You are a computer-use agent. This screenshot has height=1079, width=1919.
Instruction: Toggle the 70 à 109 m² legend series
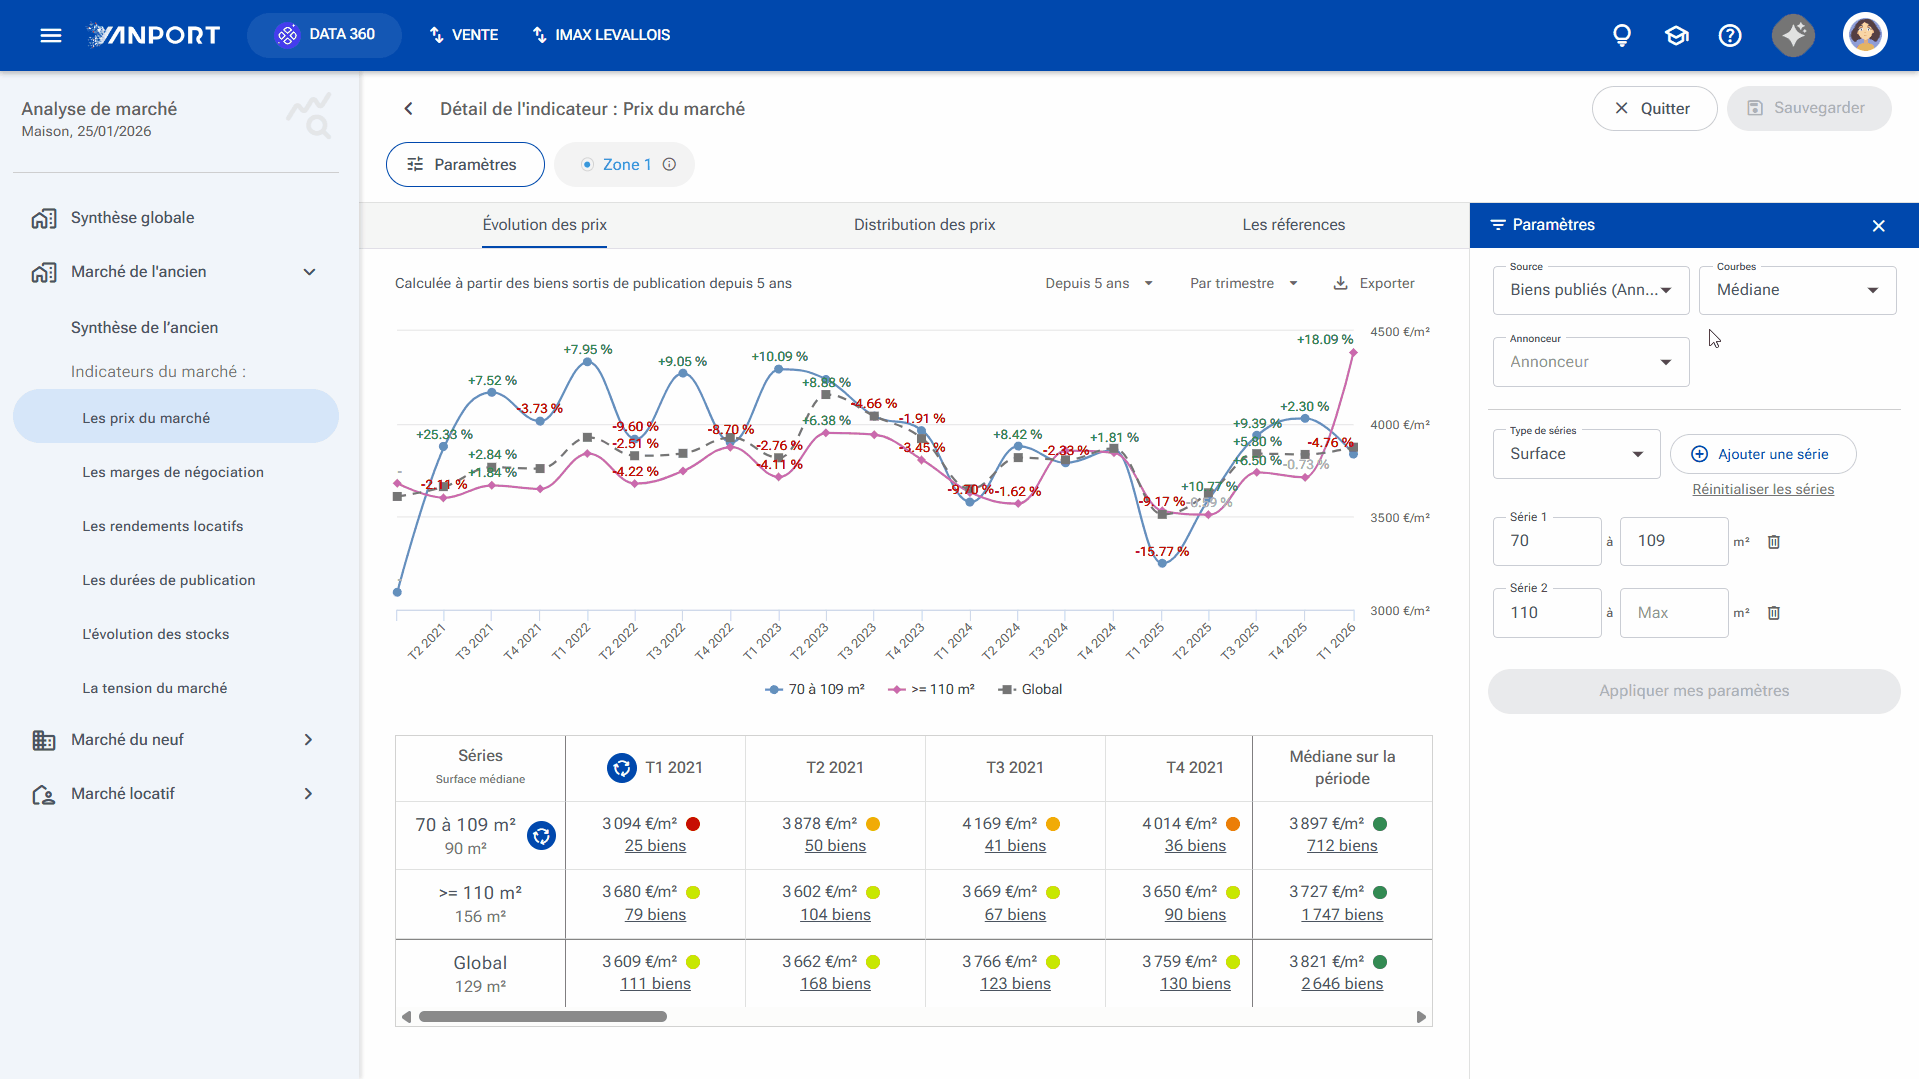click(815, 689)
